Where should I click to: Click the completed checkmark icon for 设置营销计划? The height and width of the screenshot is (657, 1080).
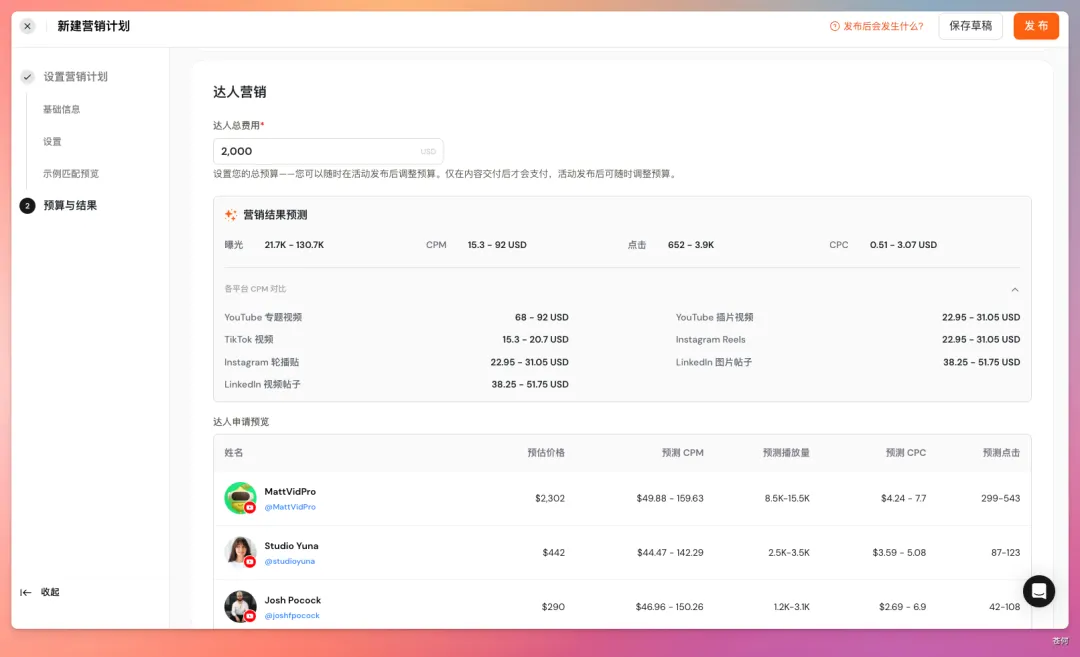[28, 76]
